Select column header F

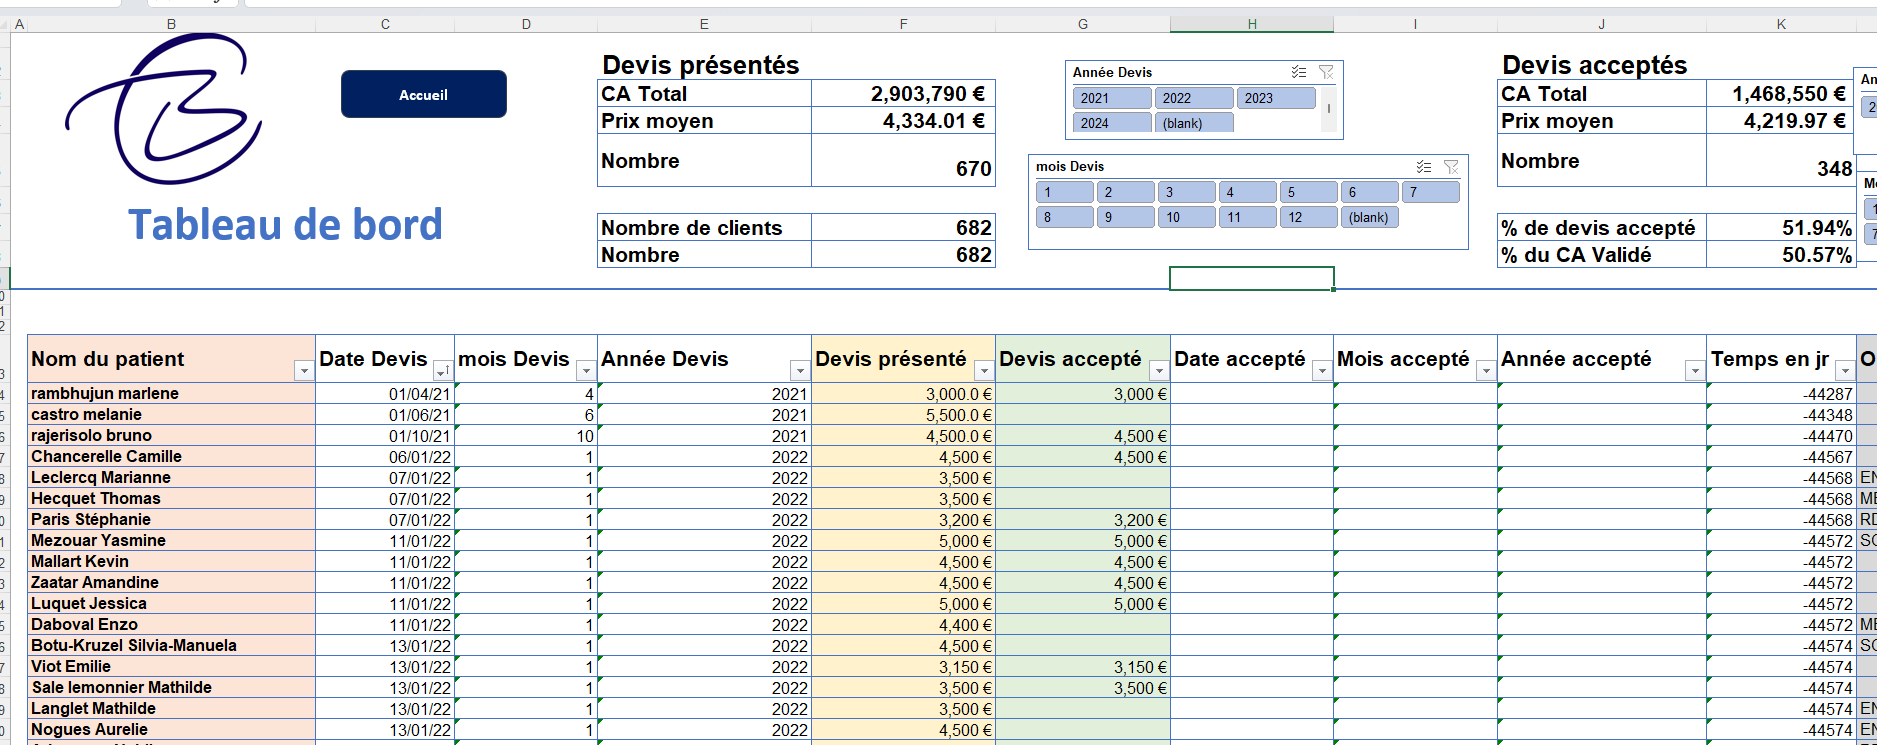click(x=903, y=24)
